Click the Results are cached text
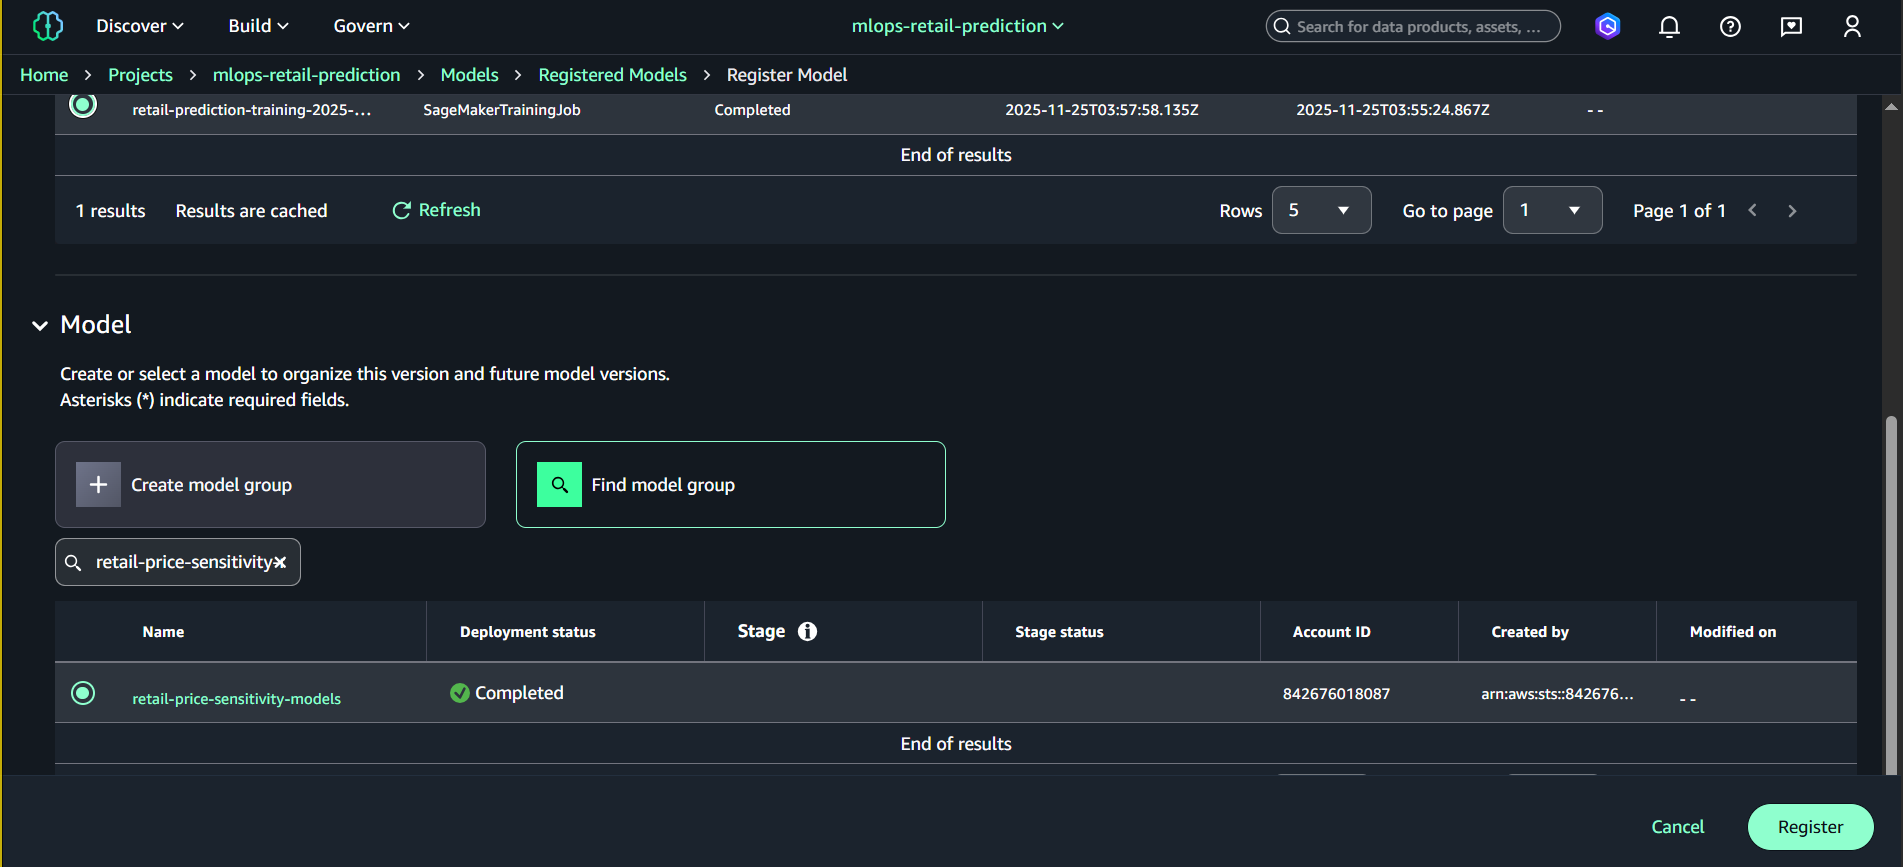The width and height of the screenshot is (1903, 867). [251, 211]
